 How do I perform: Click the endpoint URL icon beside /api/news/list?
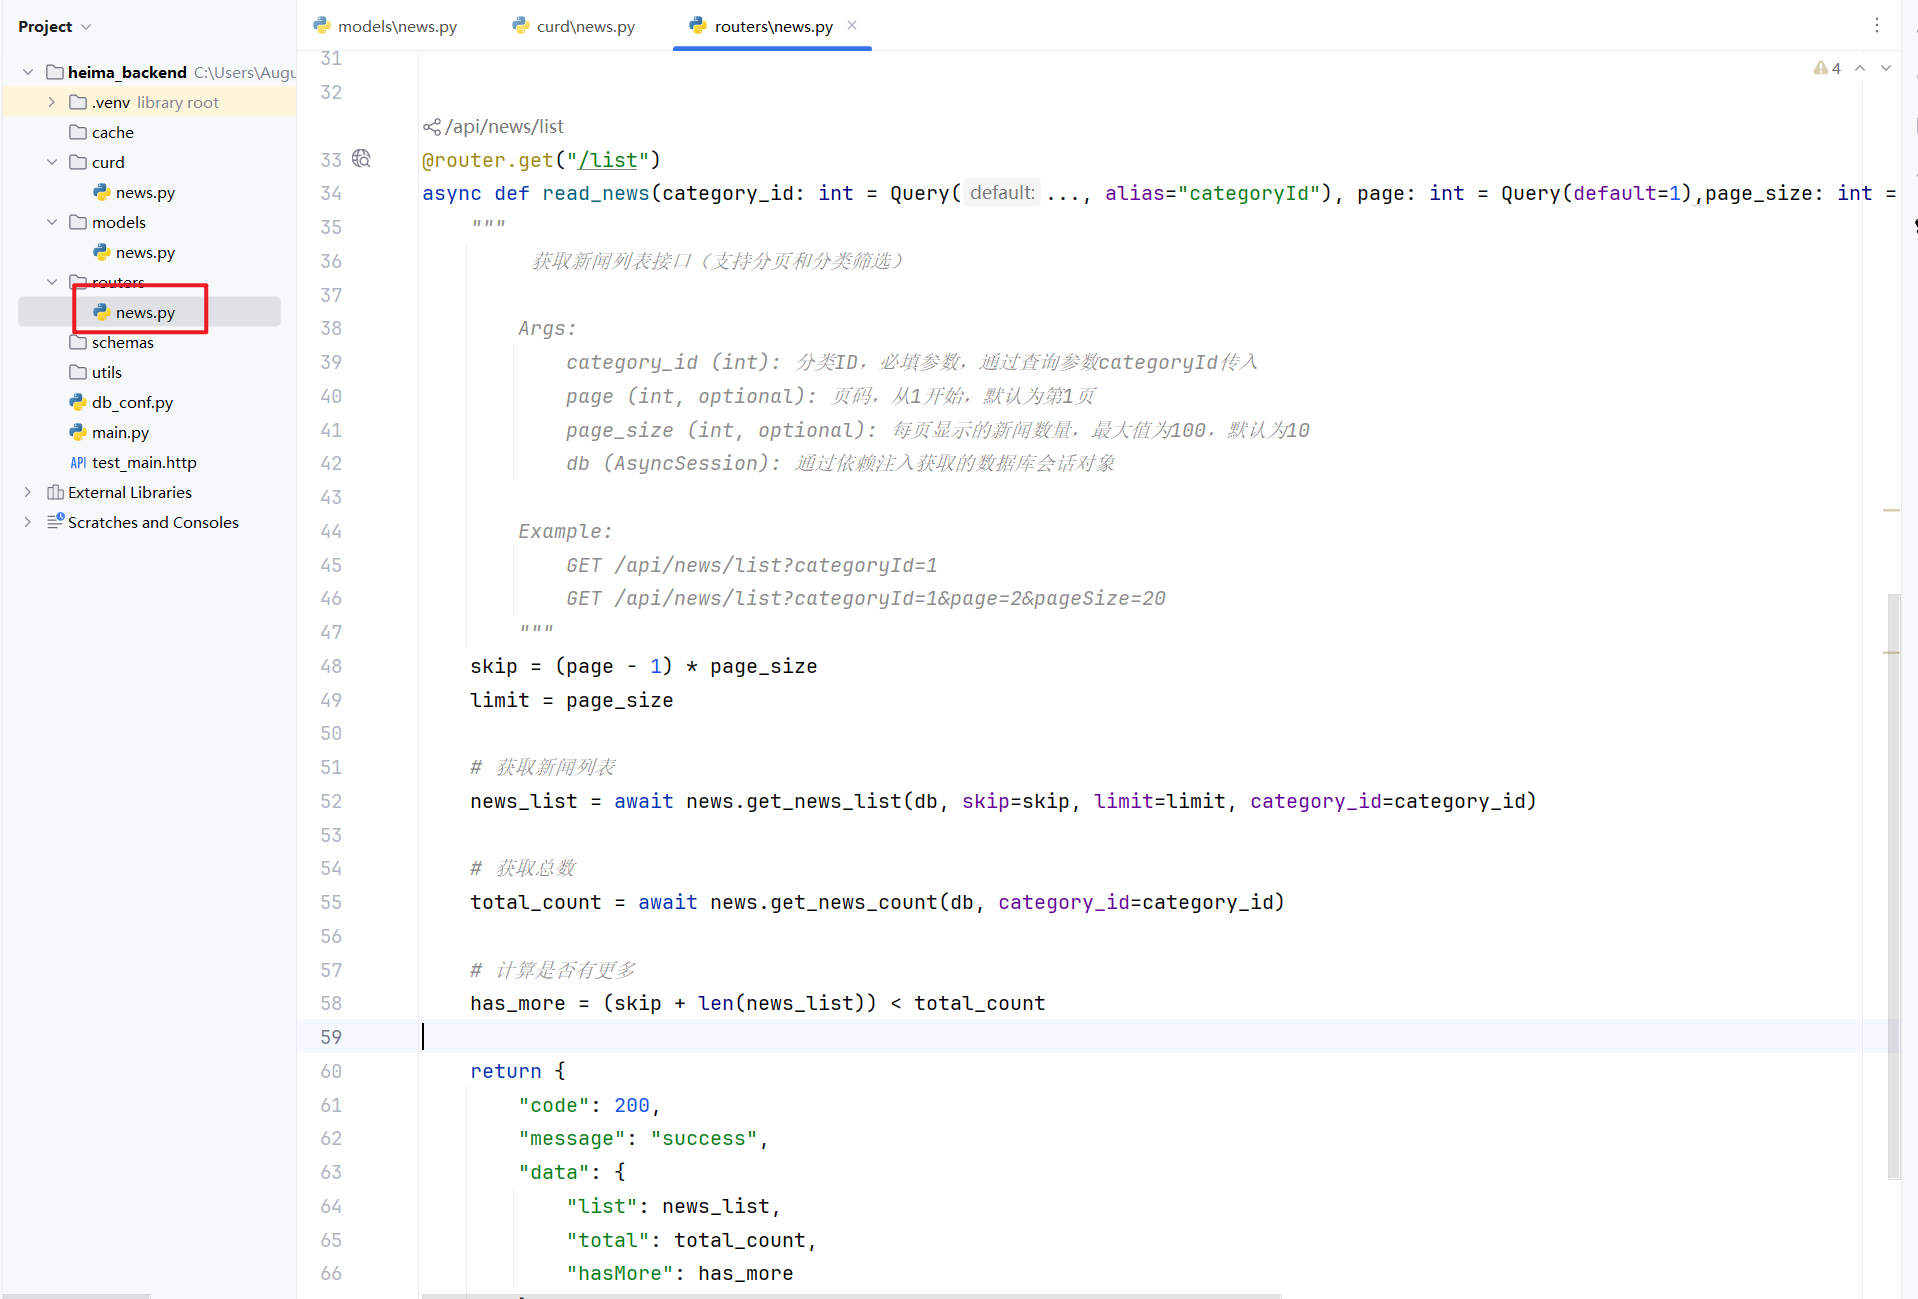click(x=431, y=127)
